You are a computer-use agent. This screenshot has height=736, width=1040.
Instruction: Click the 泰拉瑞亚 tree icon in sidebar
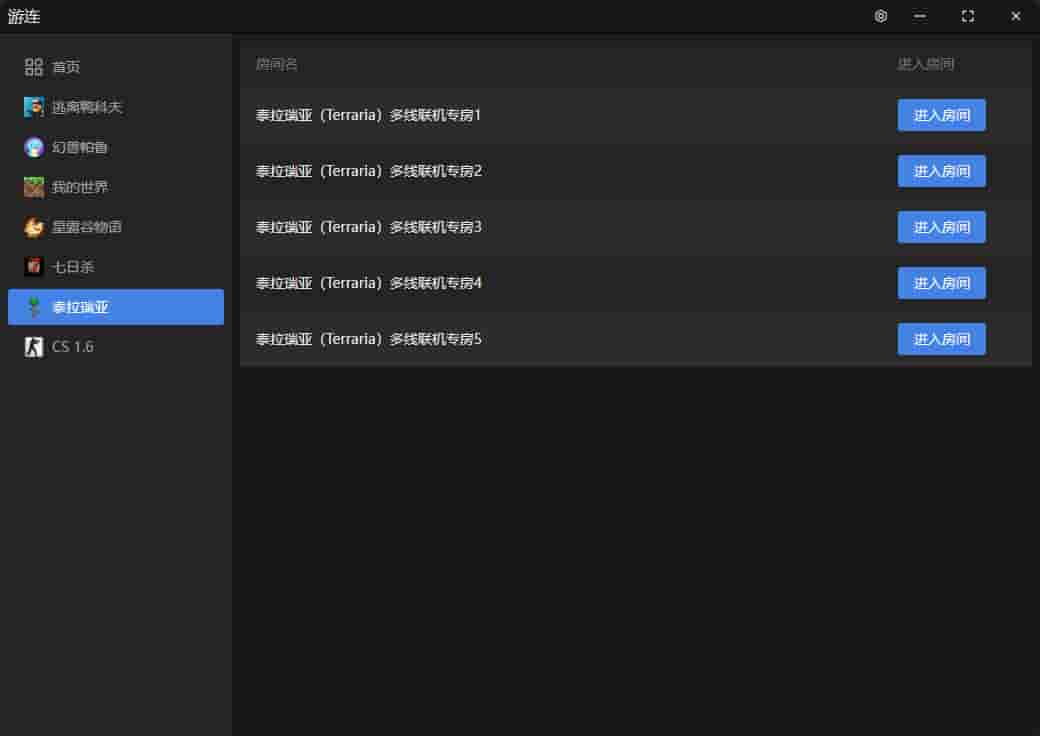pyautogui.click(x=34, y=307)
